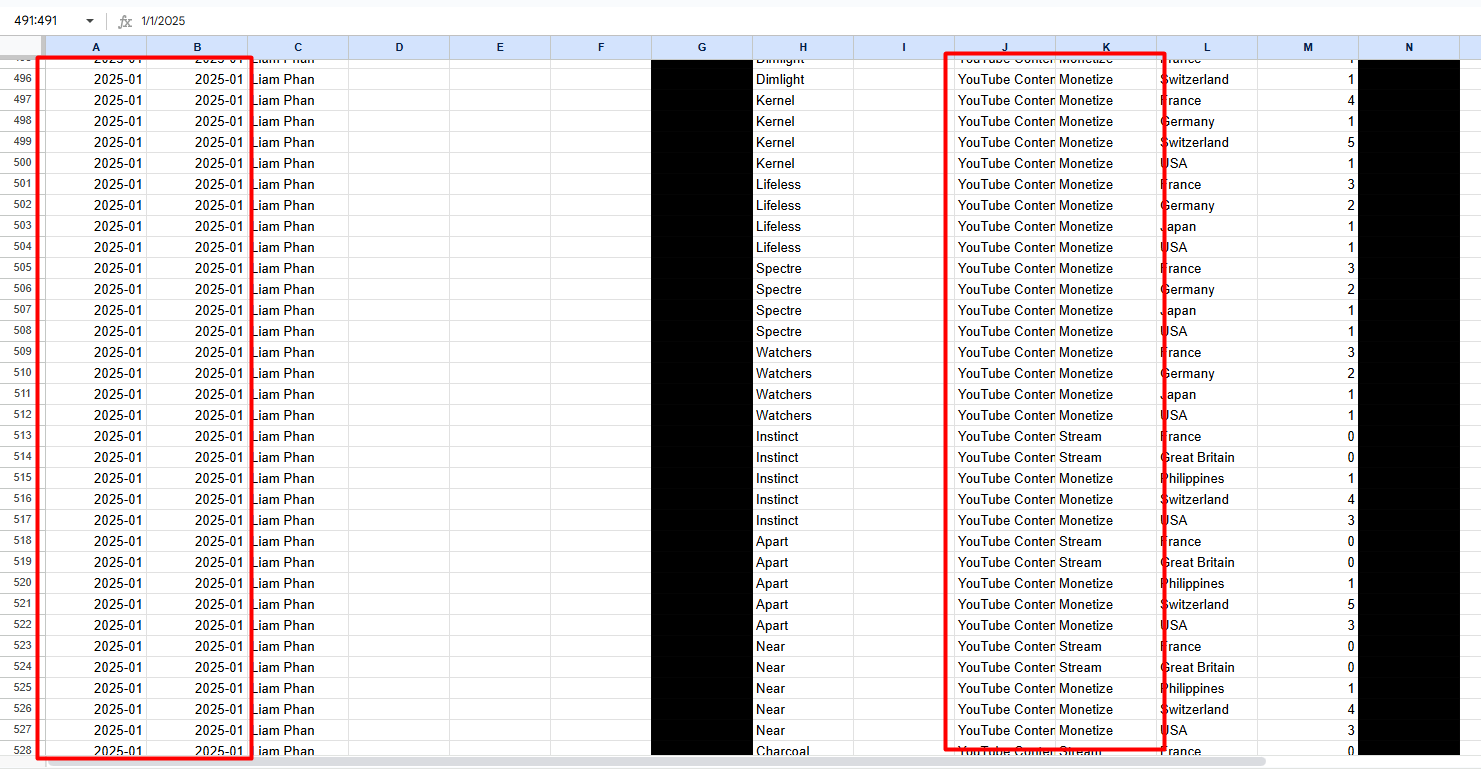
Task: Select the Watchers cell in row 509
Action: coord(802,352)
